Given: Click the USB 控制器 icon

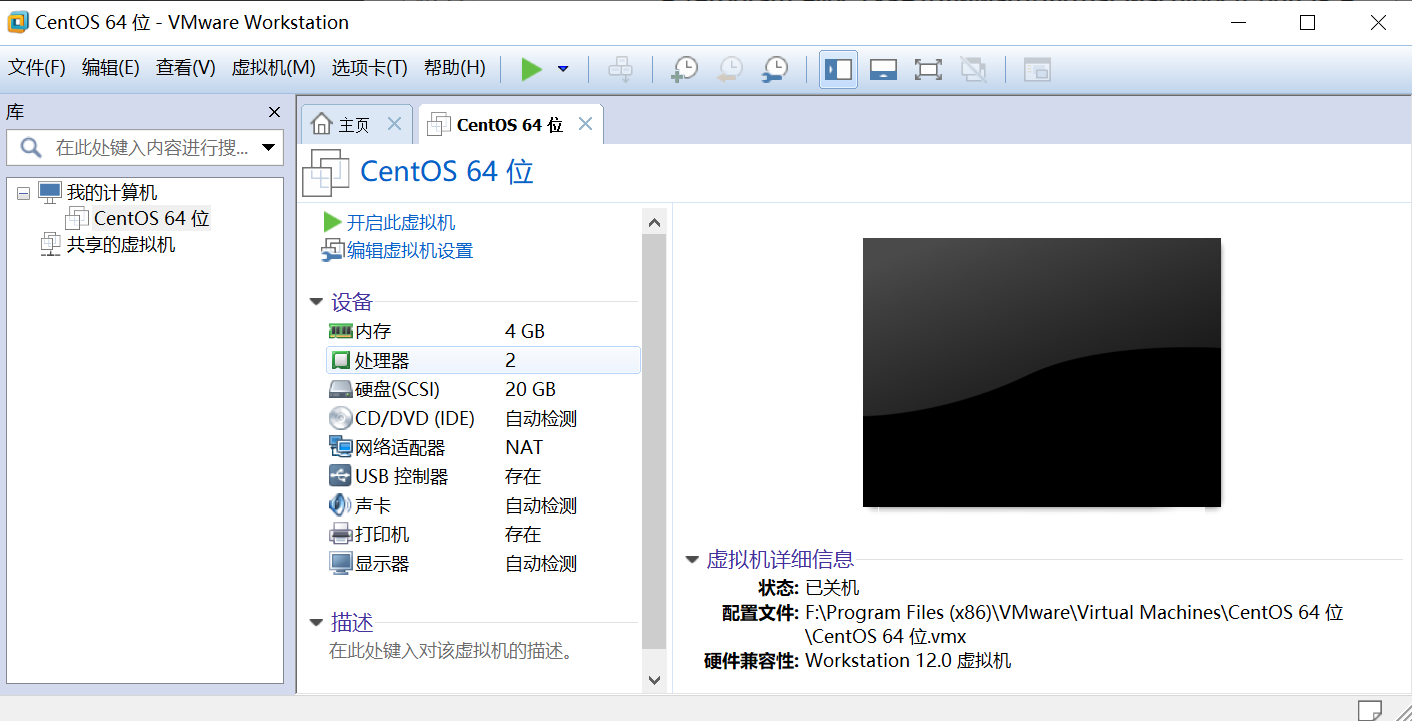Looking at the screenshot, I should pos(340,476).
